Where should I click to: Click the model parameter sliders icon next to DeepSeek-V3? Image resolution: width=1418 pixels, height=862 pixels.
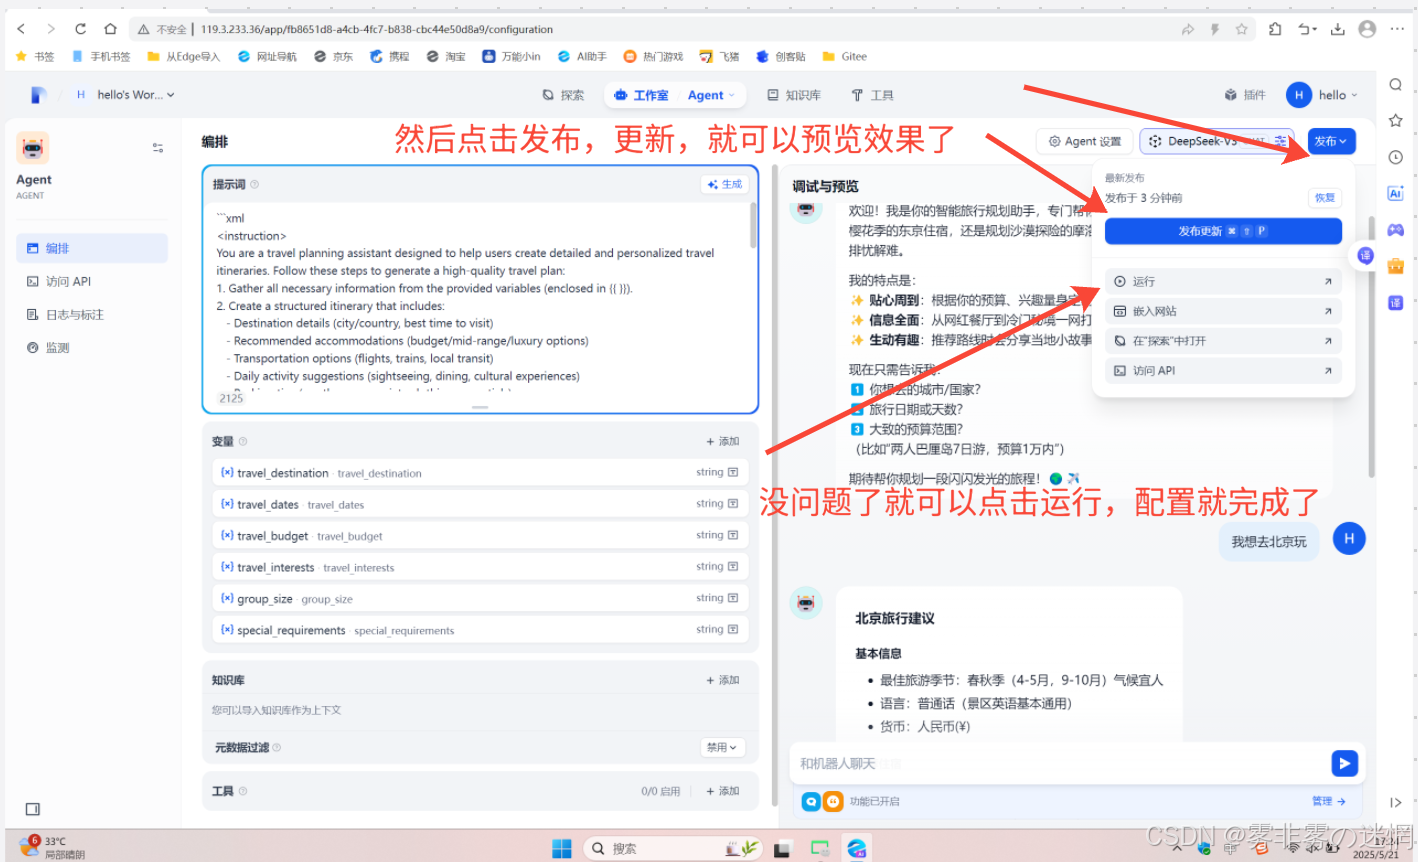tap(1280, 141)
